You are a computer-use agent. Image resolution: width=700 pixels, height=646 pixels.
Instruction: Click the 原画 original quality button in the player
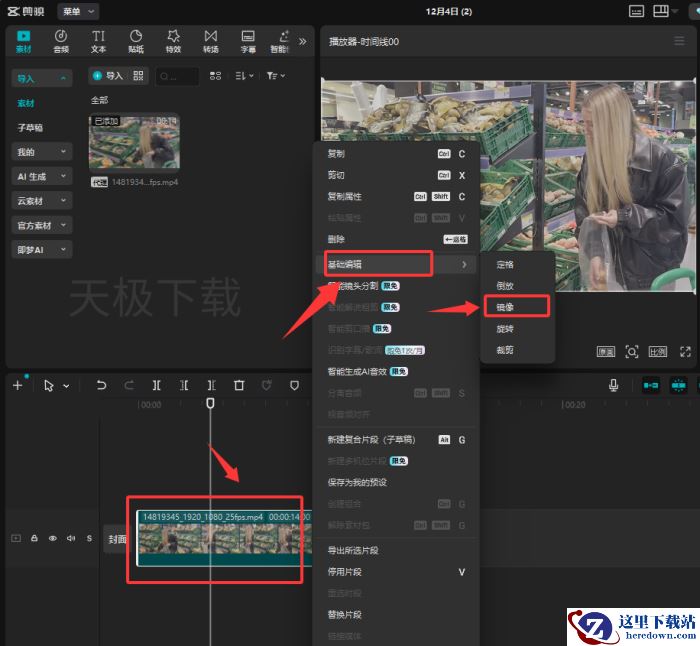point(606,352)
